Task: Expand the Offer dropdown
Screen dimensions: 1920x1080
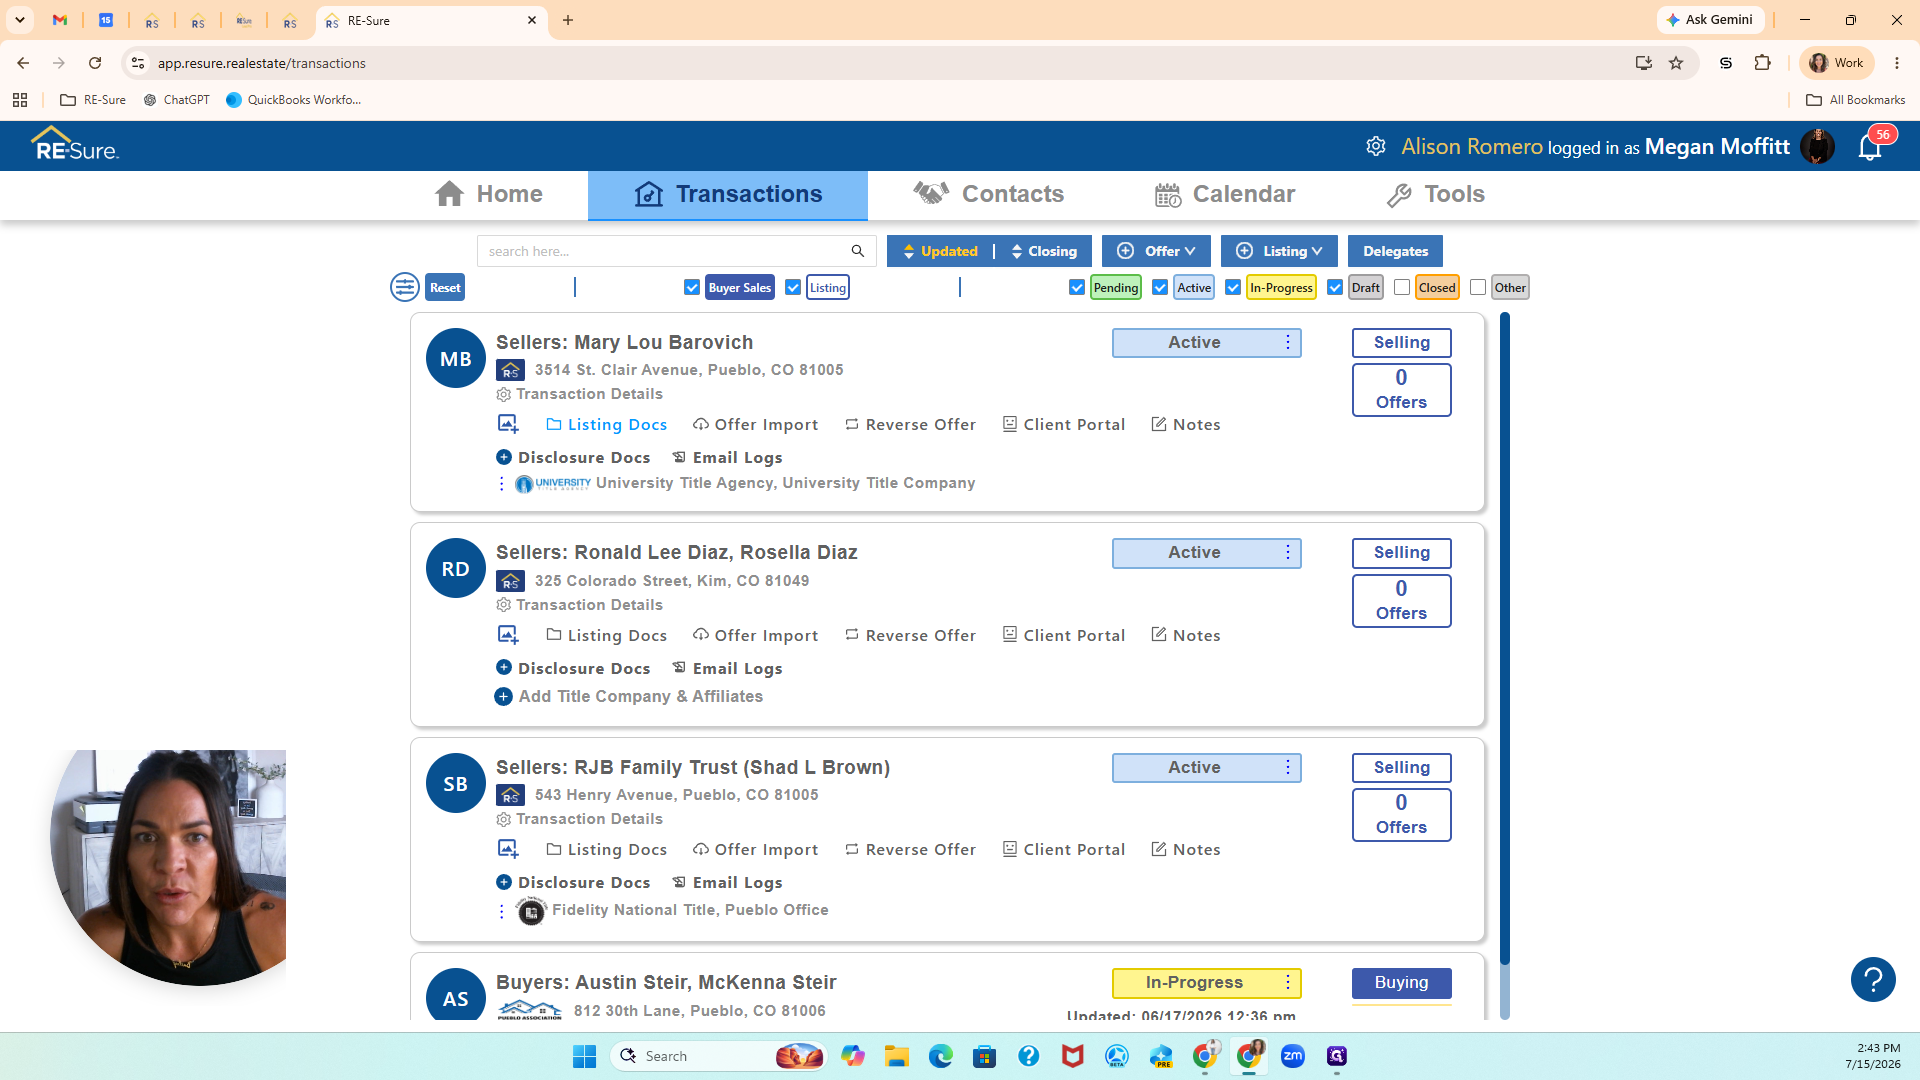Action: (x=1156, y=251)
